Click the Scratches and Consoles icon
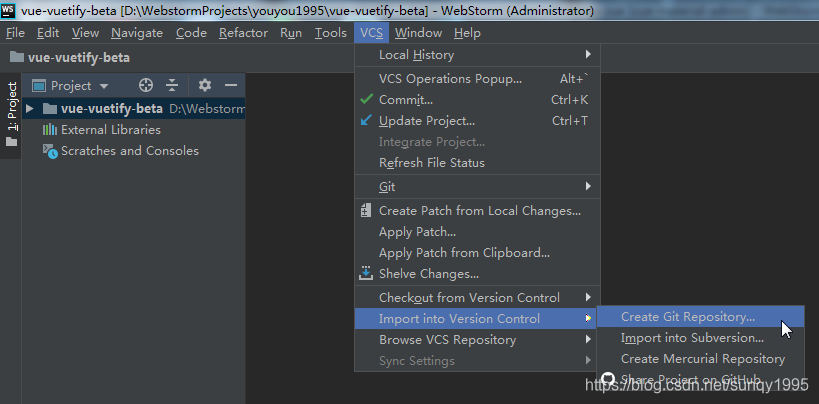Screen dimensions: 819x404 click(50, 151)
